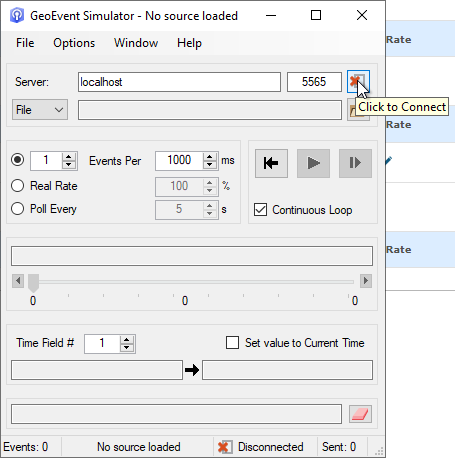Image resolution: width=455 pixels, height=461 pixels.
Task: Click the bottom message text field
Action: pos(176,414)
